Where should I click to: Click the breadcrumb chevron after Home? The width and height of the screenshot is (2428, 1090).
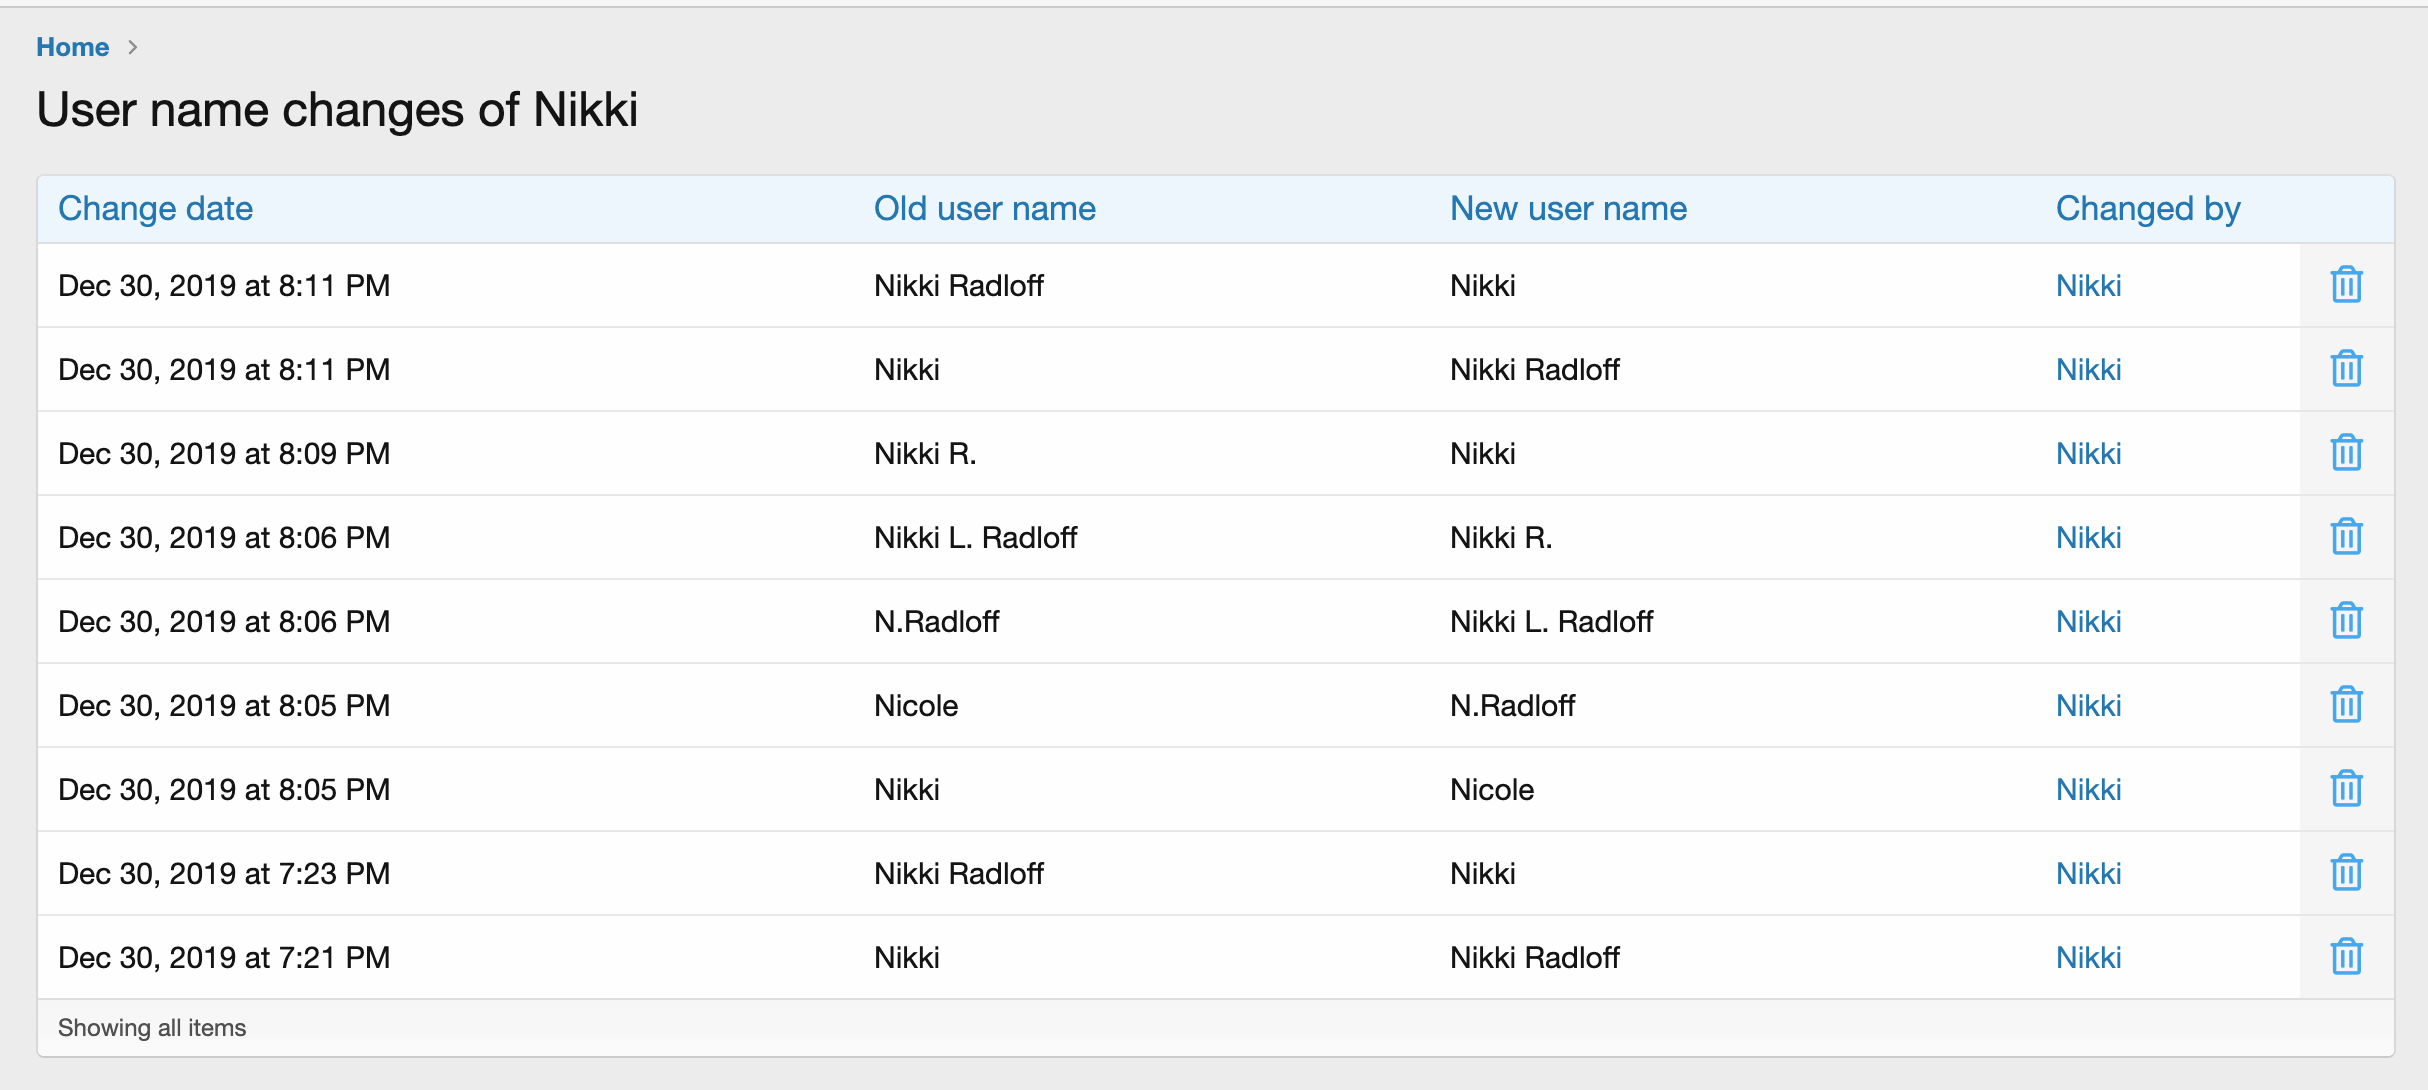coord(133,47)
